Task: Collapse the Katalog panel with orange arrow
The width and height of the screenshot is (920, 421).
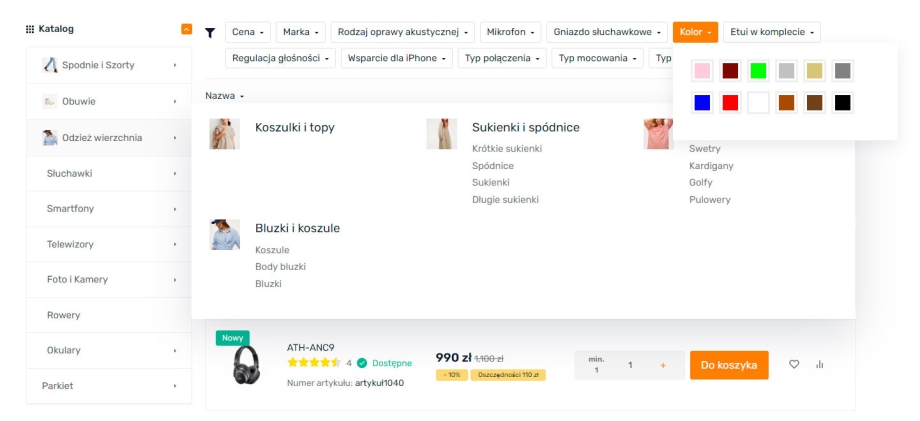Action: 186,29
